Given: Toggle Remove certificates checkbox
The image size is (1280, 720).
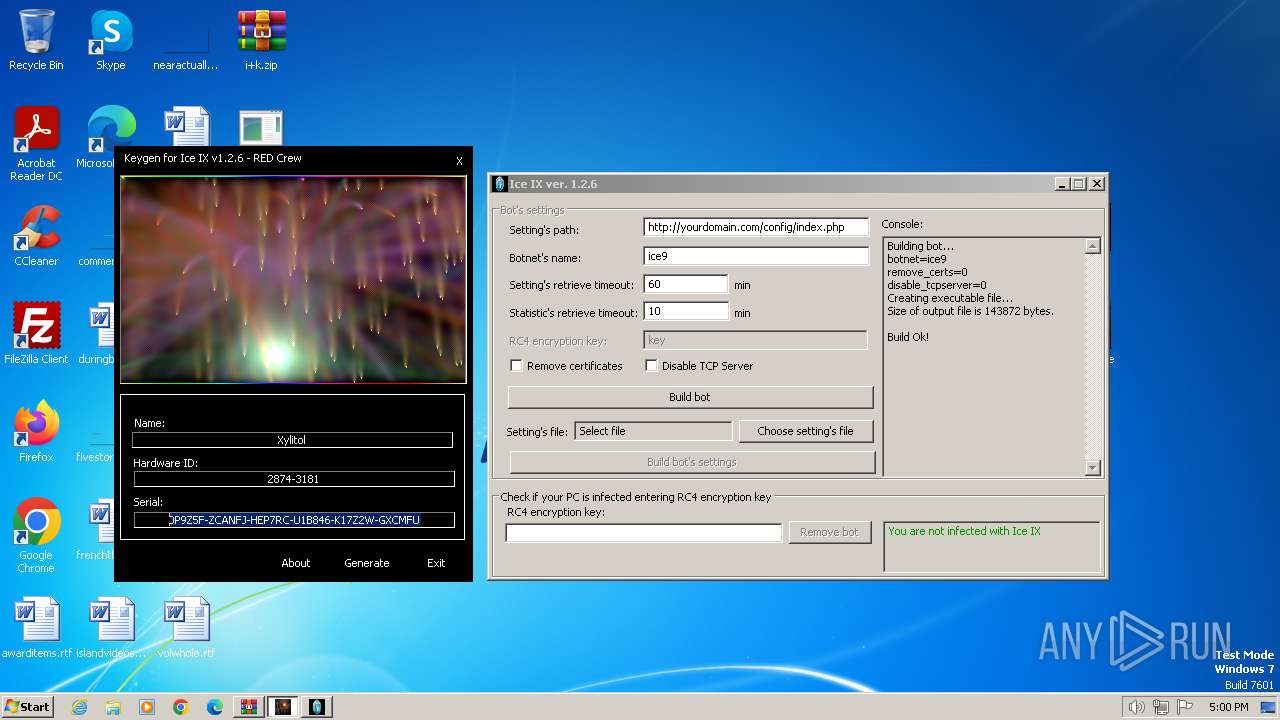Looking at the screenshot, I should coord(516,366).
